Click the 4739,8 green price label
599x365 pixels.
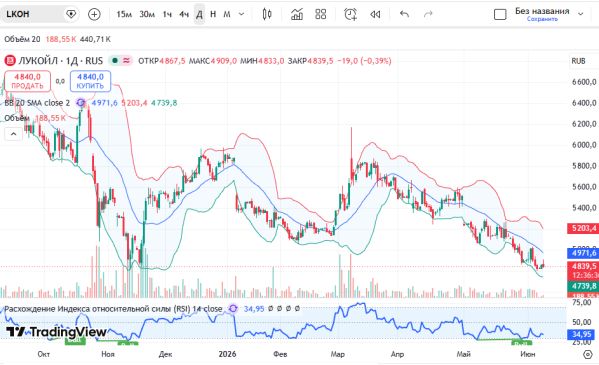(583, 286)
